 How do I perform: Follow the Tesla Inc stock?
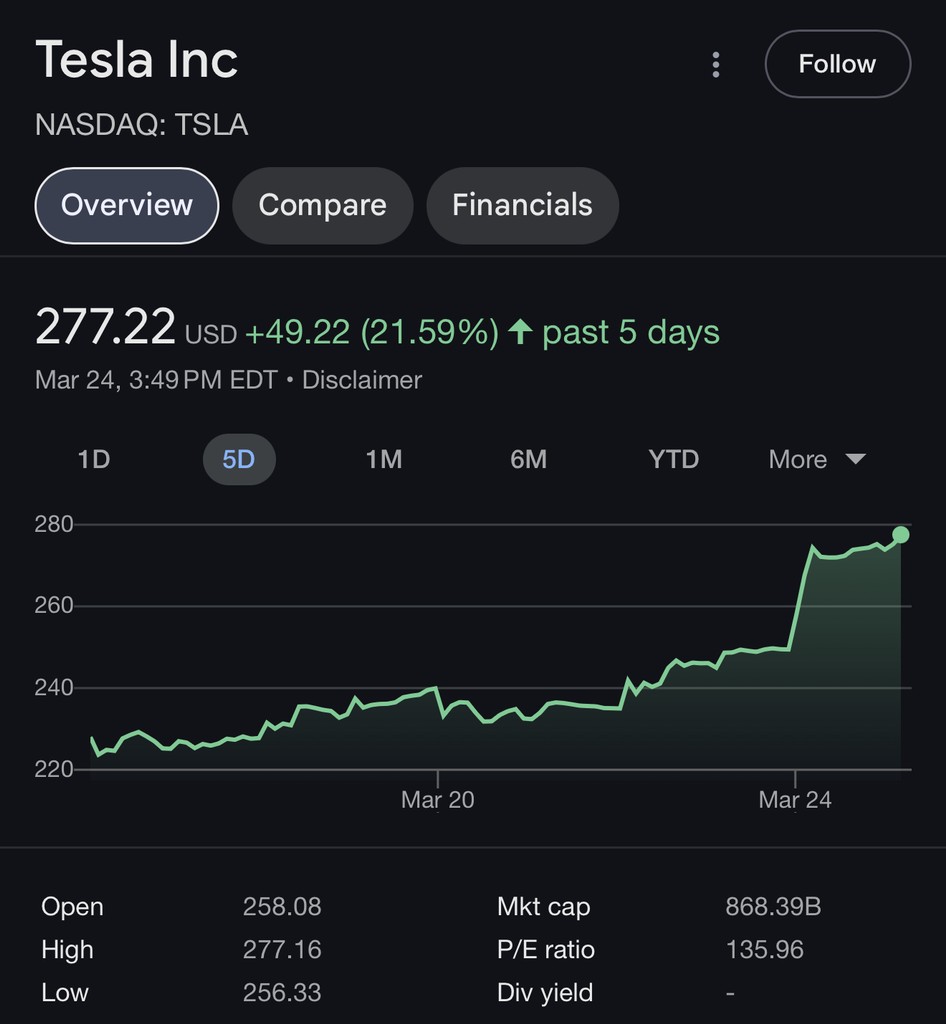(837, 64)
